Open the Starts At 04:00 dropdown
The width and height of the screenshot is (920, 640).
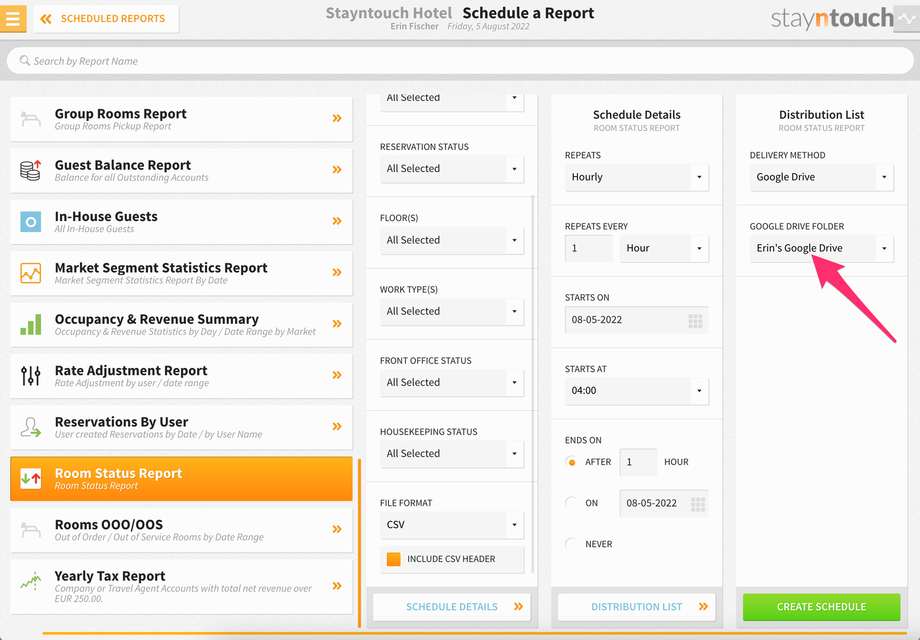pos(637,391)
